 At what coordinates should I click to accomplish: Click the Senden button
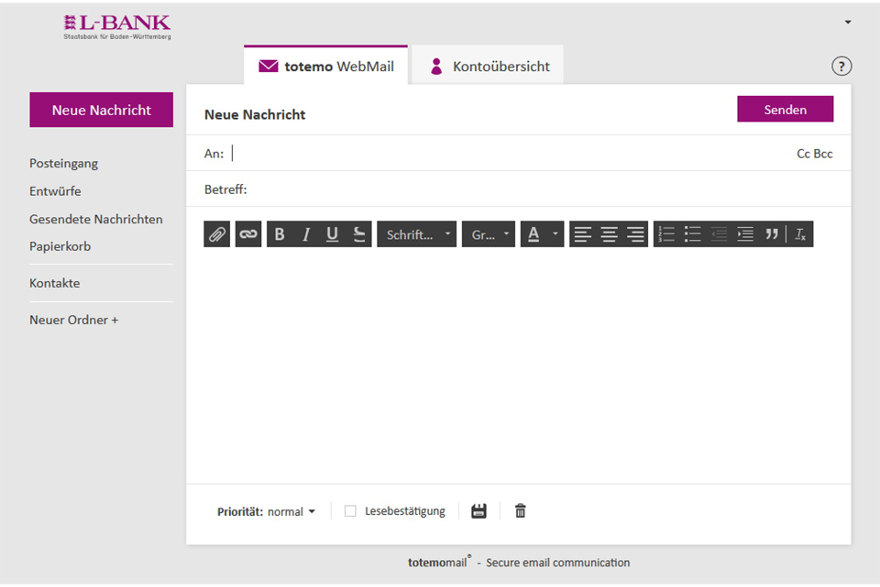(785, 109)
